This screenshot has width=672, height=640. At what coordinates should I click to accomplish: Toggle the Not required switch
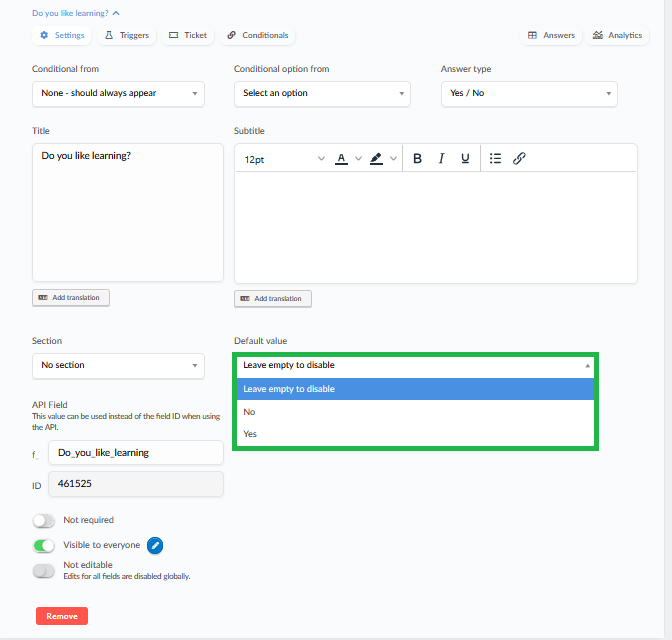click(44, 521)
